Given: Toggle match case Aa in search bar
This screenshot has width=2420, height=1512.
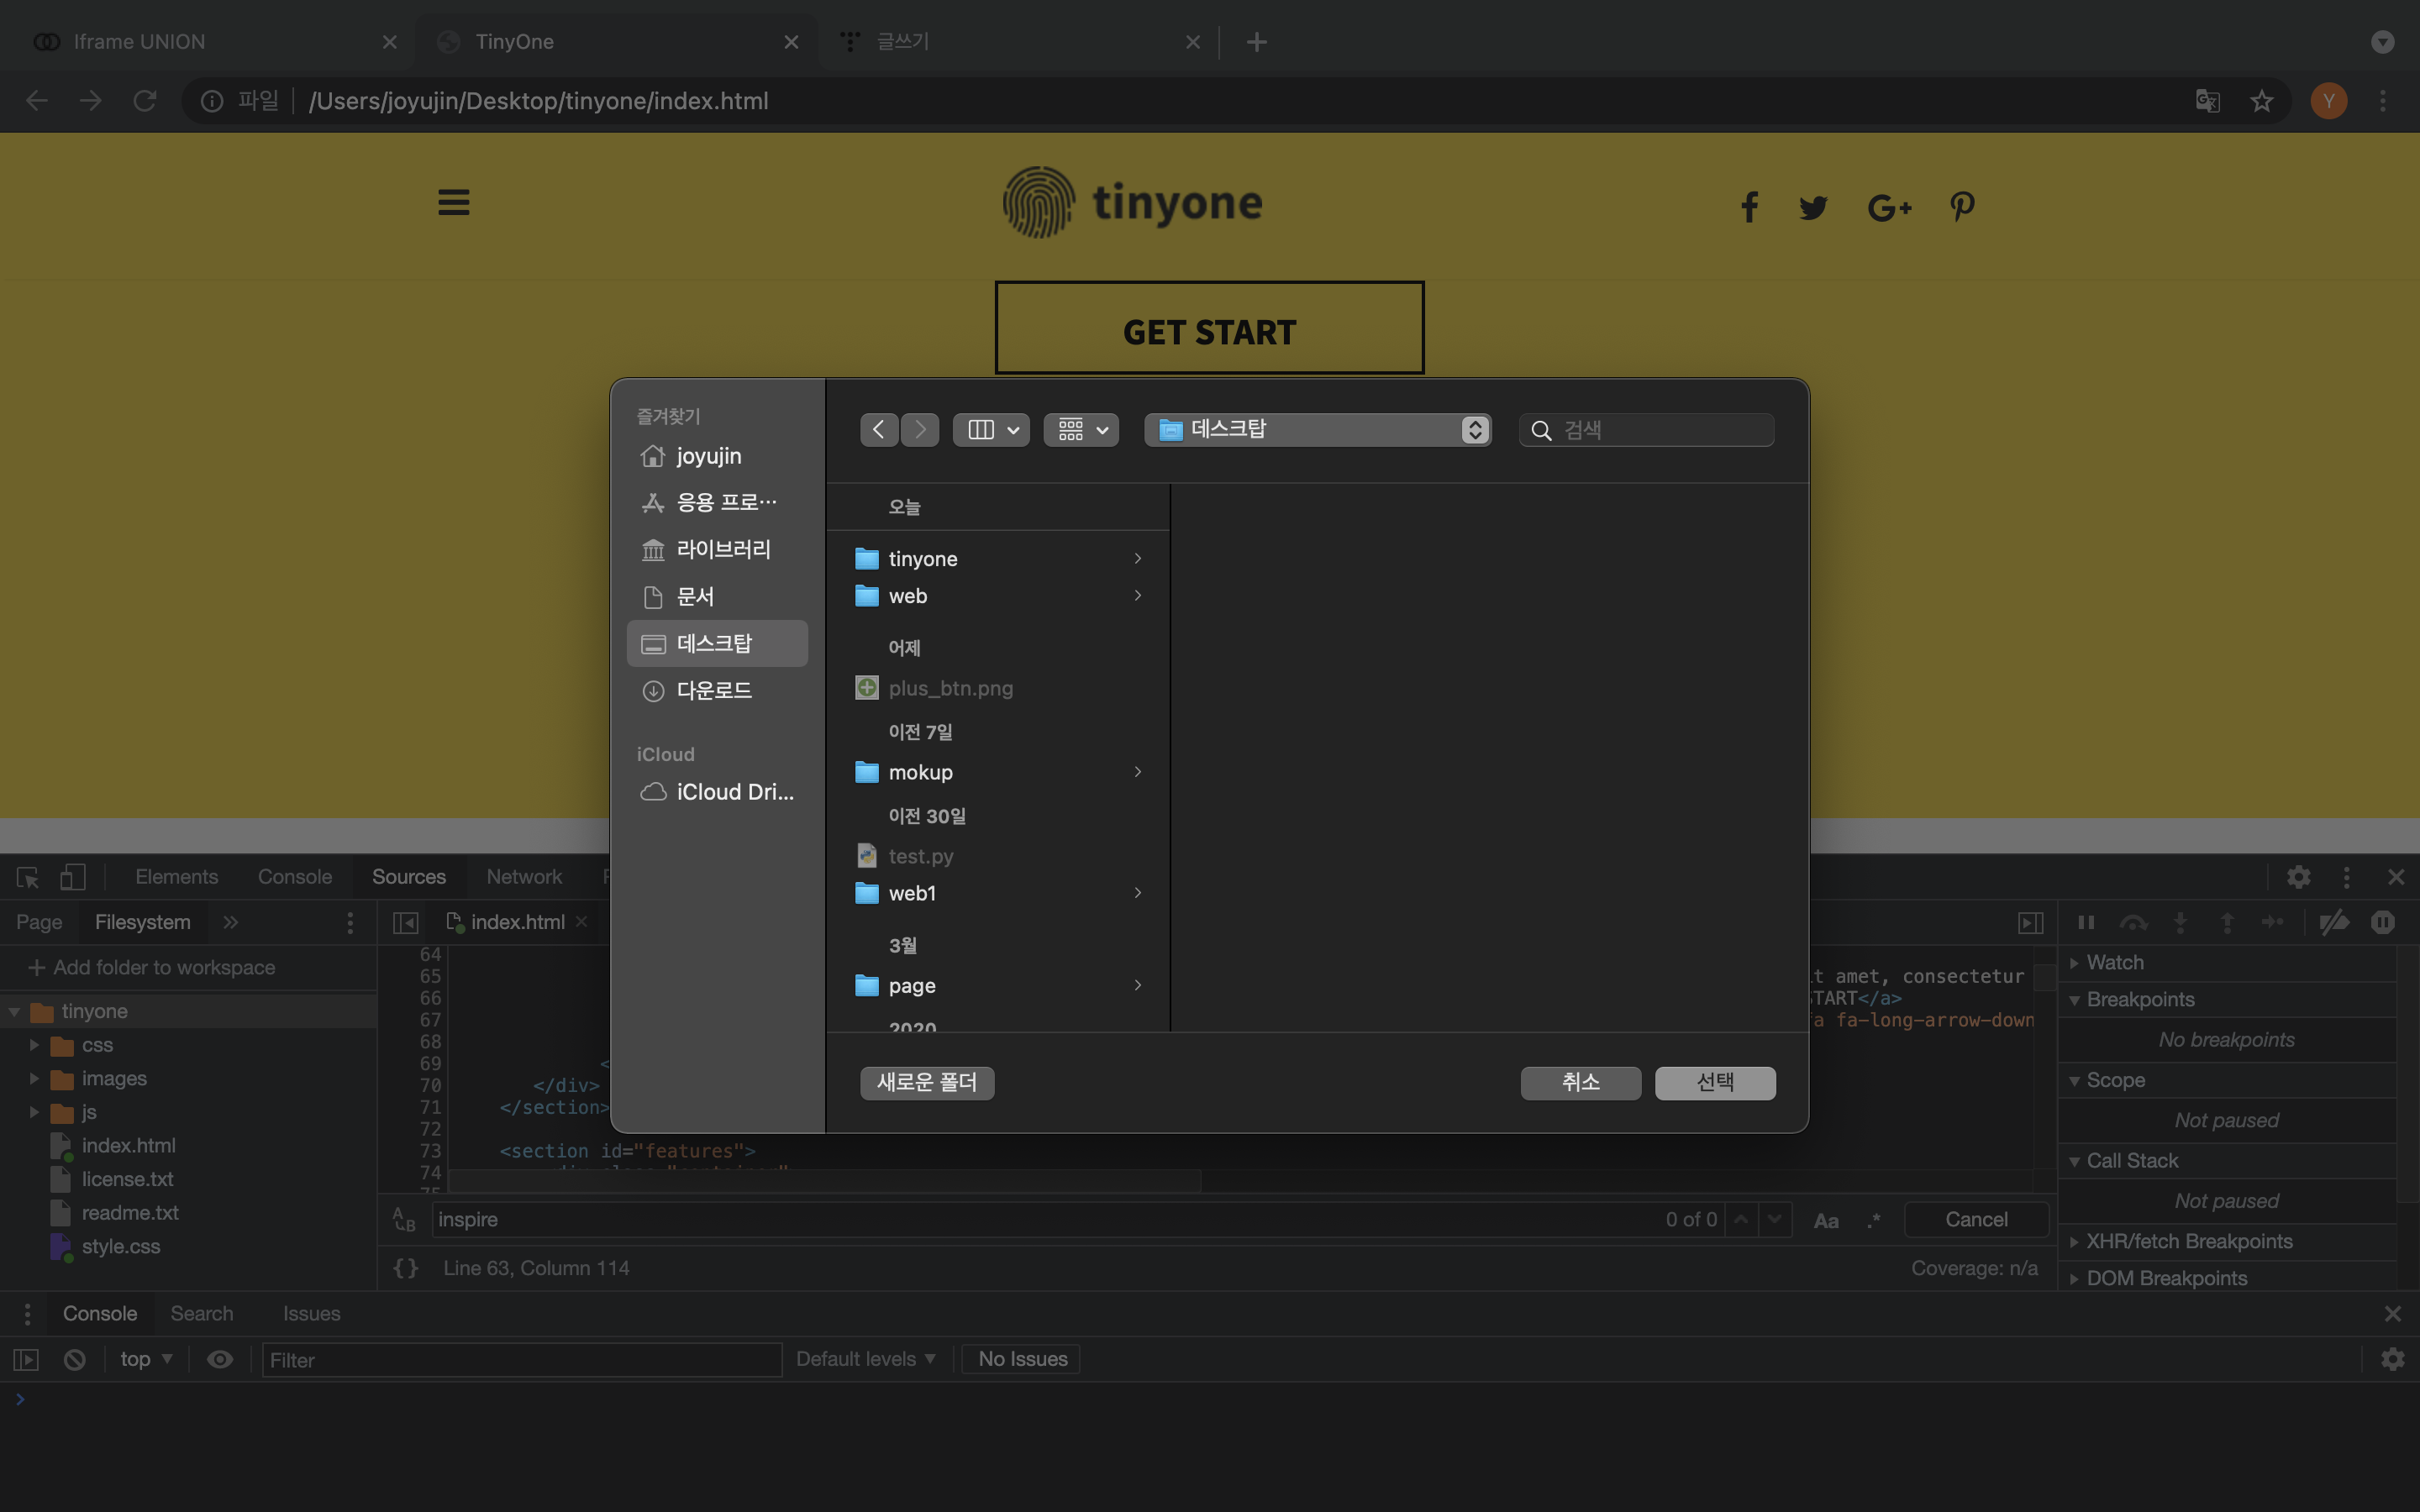Looking at the screenshot, I should (1826, 1220).
